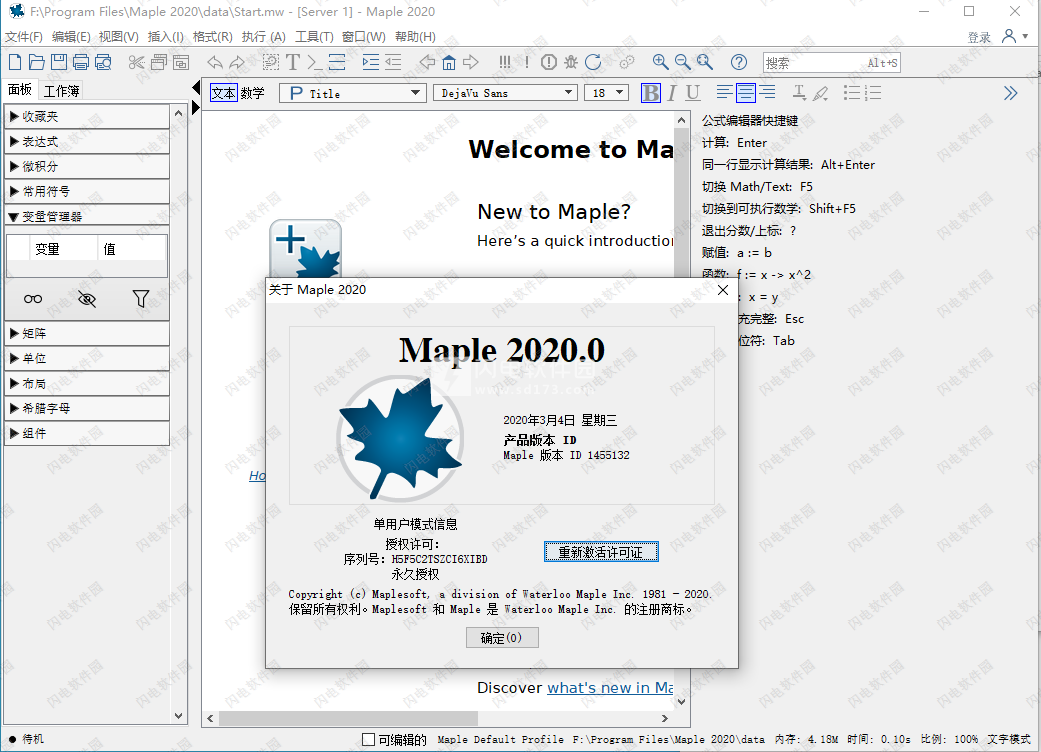Outdent the section using the outdent icon
The image size is (1041, 752).
[x=393, y=62]
